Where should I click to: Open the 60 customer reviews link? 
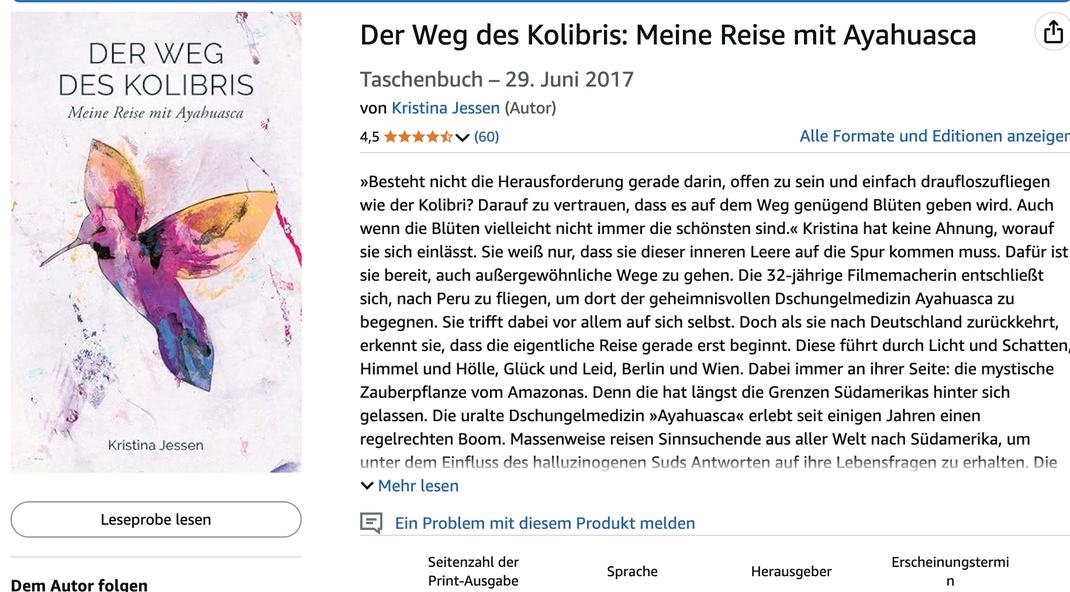click(487, 137)
